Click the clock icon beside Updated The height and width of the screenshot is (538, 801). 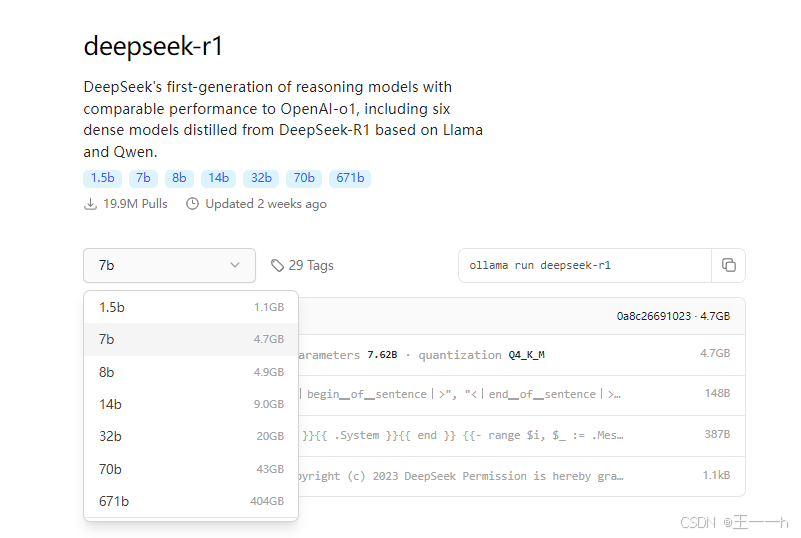[192, 204]
